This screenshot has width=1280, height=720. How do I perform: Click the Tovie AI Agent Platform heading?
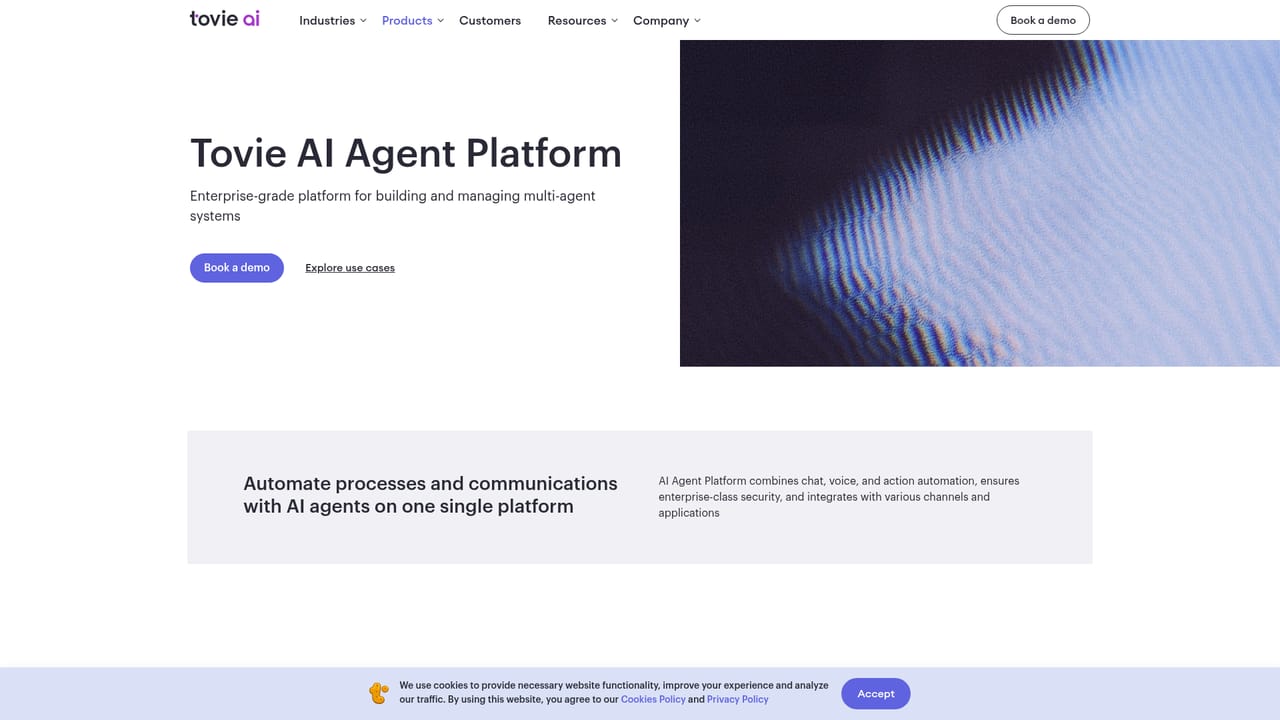click(x=406, y=153)
